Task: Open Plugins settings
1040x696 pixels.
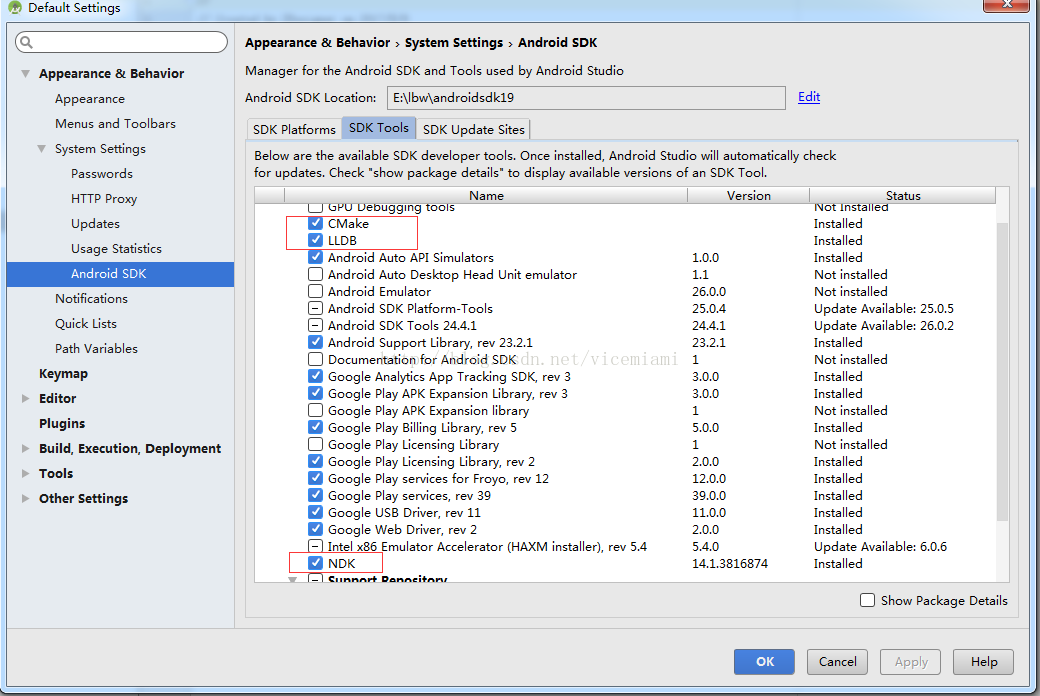Action: (62, 423)
